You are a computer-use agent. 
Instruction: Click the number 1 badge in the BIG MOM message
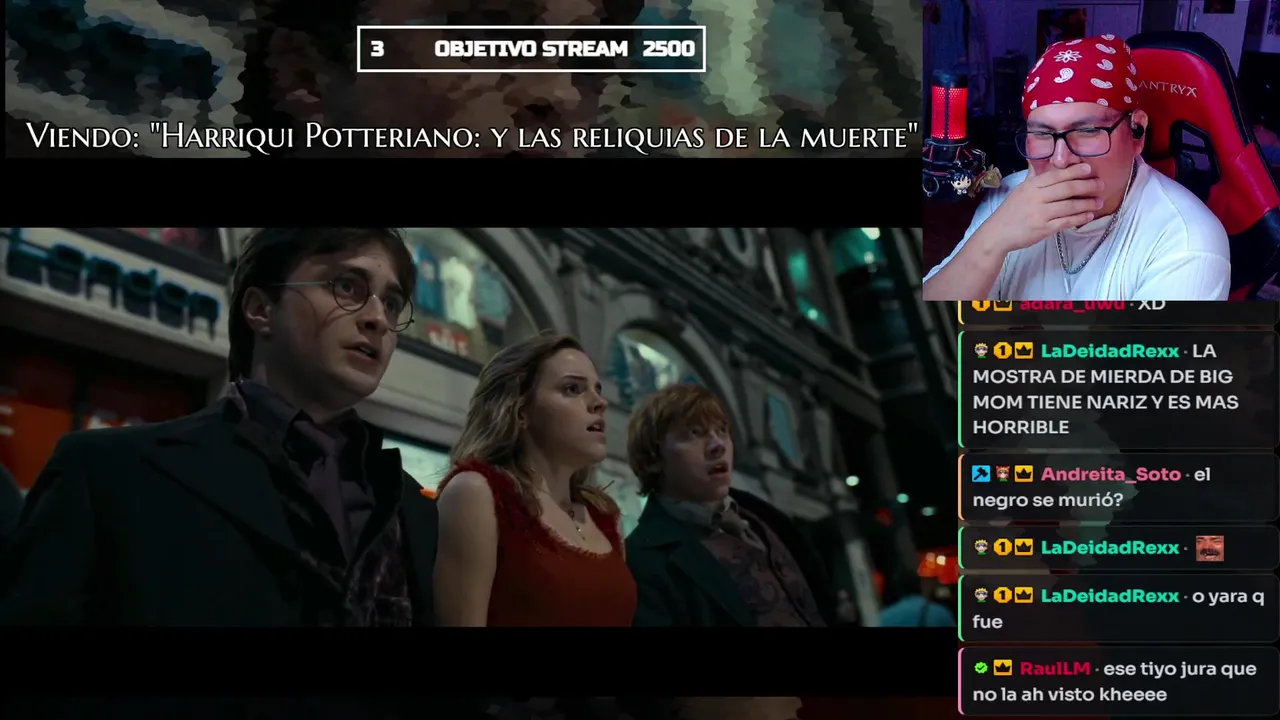1002,351
